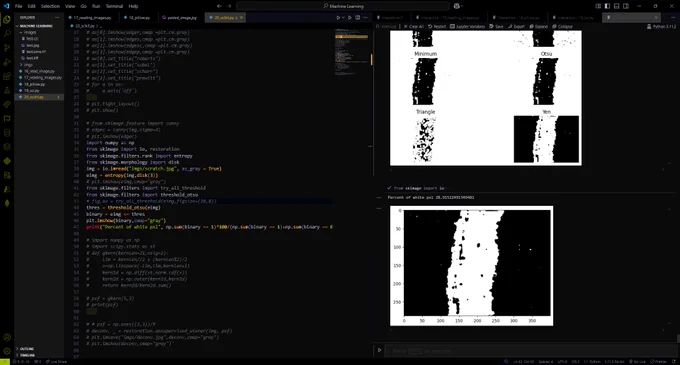Close the active interactive window tab
The image size is (680, 365).
656,18
